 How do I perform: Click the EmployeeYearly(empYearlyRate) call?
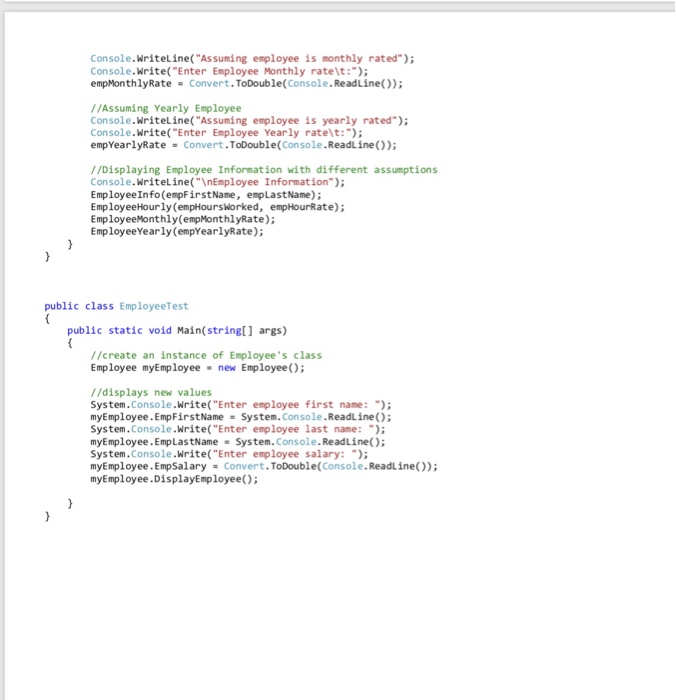(x=177, y=231)
